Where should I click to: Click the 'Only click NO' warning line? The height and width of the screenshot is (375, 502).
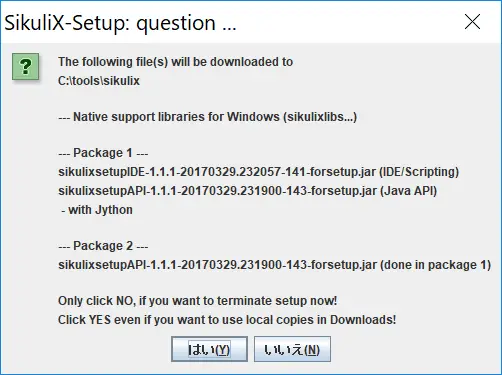[197, 301]
